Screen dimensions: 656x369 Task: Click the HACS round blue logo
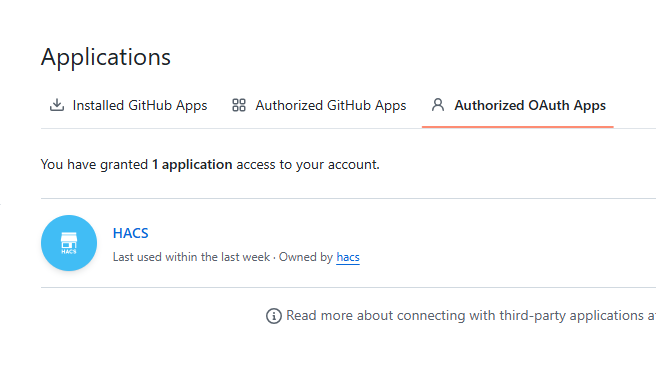(x=69, y=243)
